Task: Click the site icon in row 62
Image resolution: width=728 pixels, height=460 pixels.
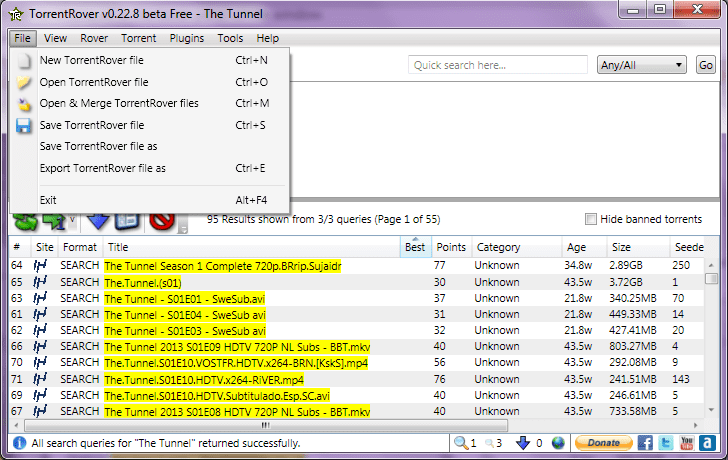Action: pyautogui.click(x=40, y=330)
